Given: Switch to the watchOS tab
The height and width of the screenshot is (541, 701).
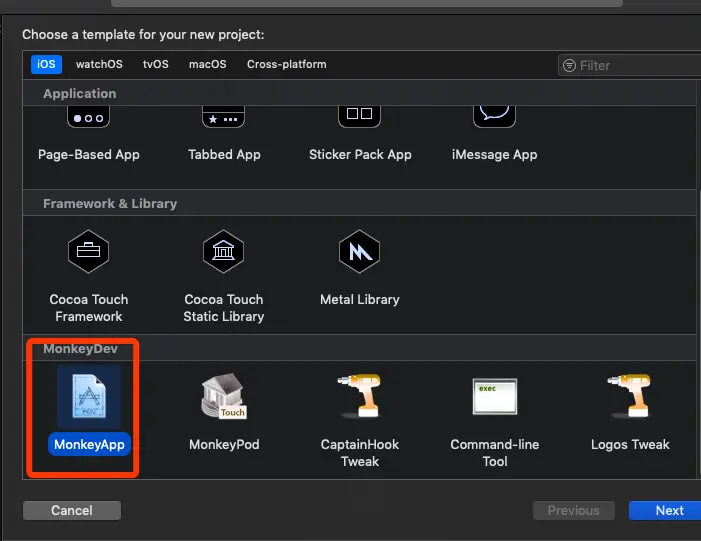Looking at the screenshot, I should [x=99, y=64].
